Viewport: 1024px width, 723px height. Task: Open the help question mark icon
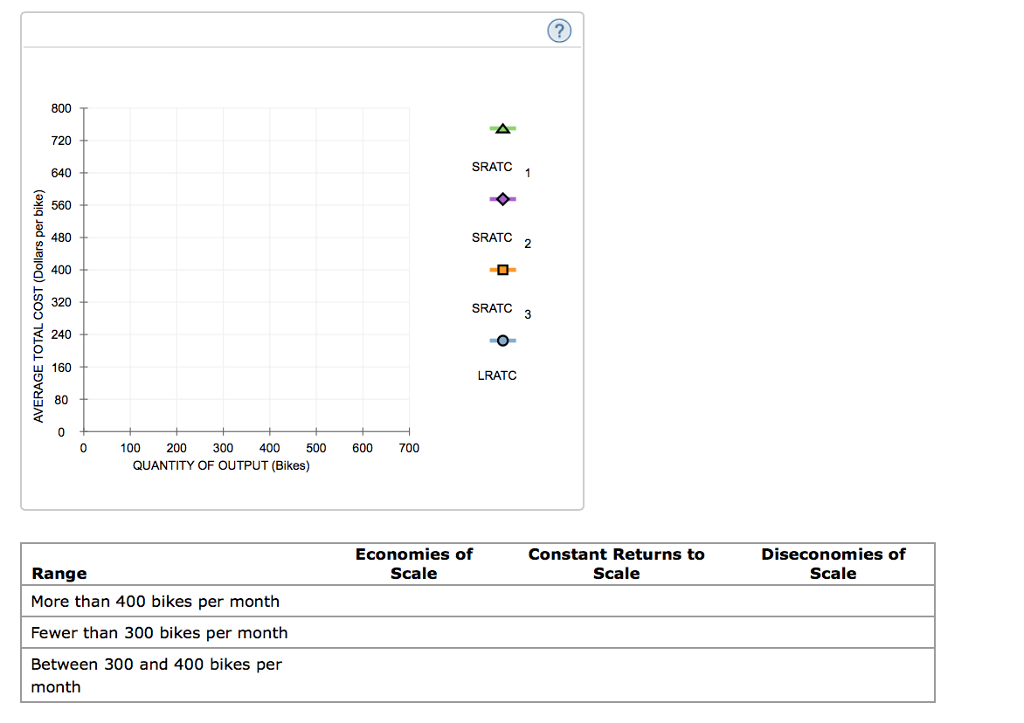559,32
